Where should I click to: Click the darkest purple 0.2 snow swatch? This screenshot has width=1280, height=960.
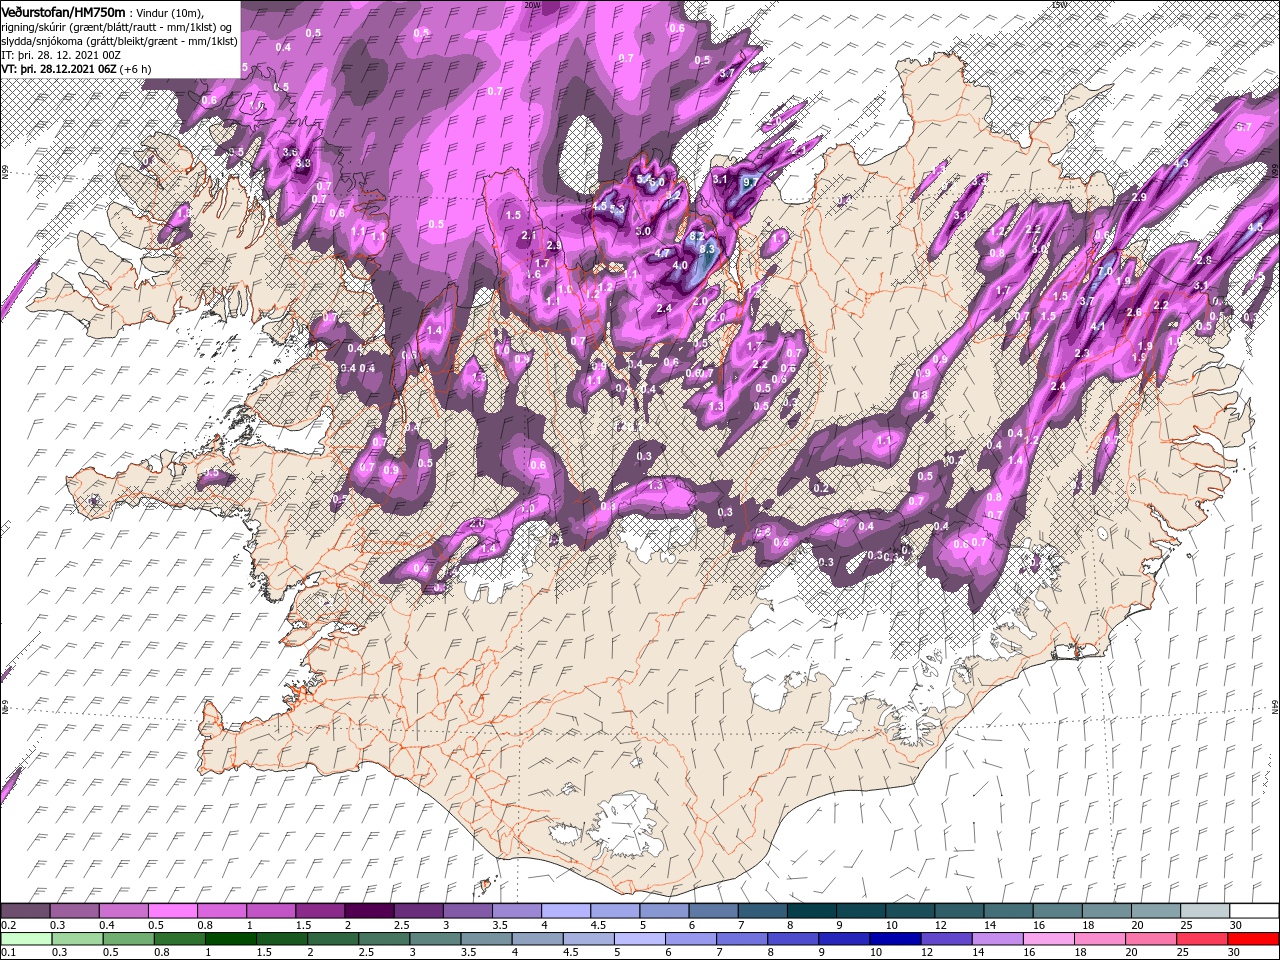[x=25, y=911]
